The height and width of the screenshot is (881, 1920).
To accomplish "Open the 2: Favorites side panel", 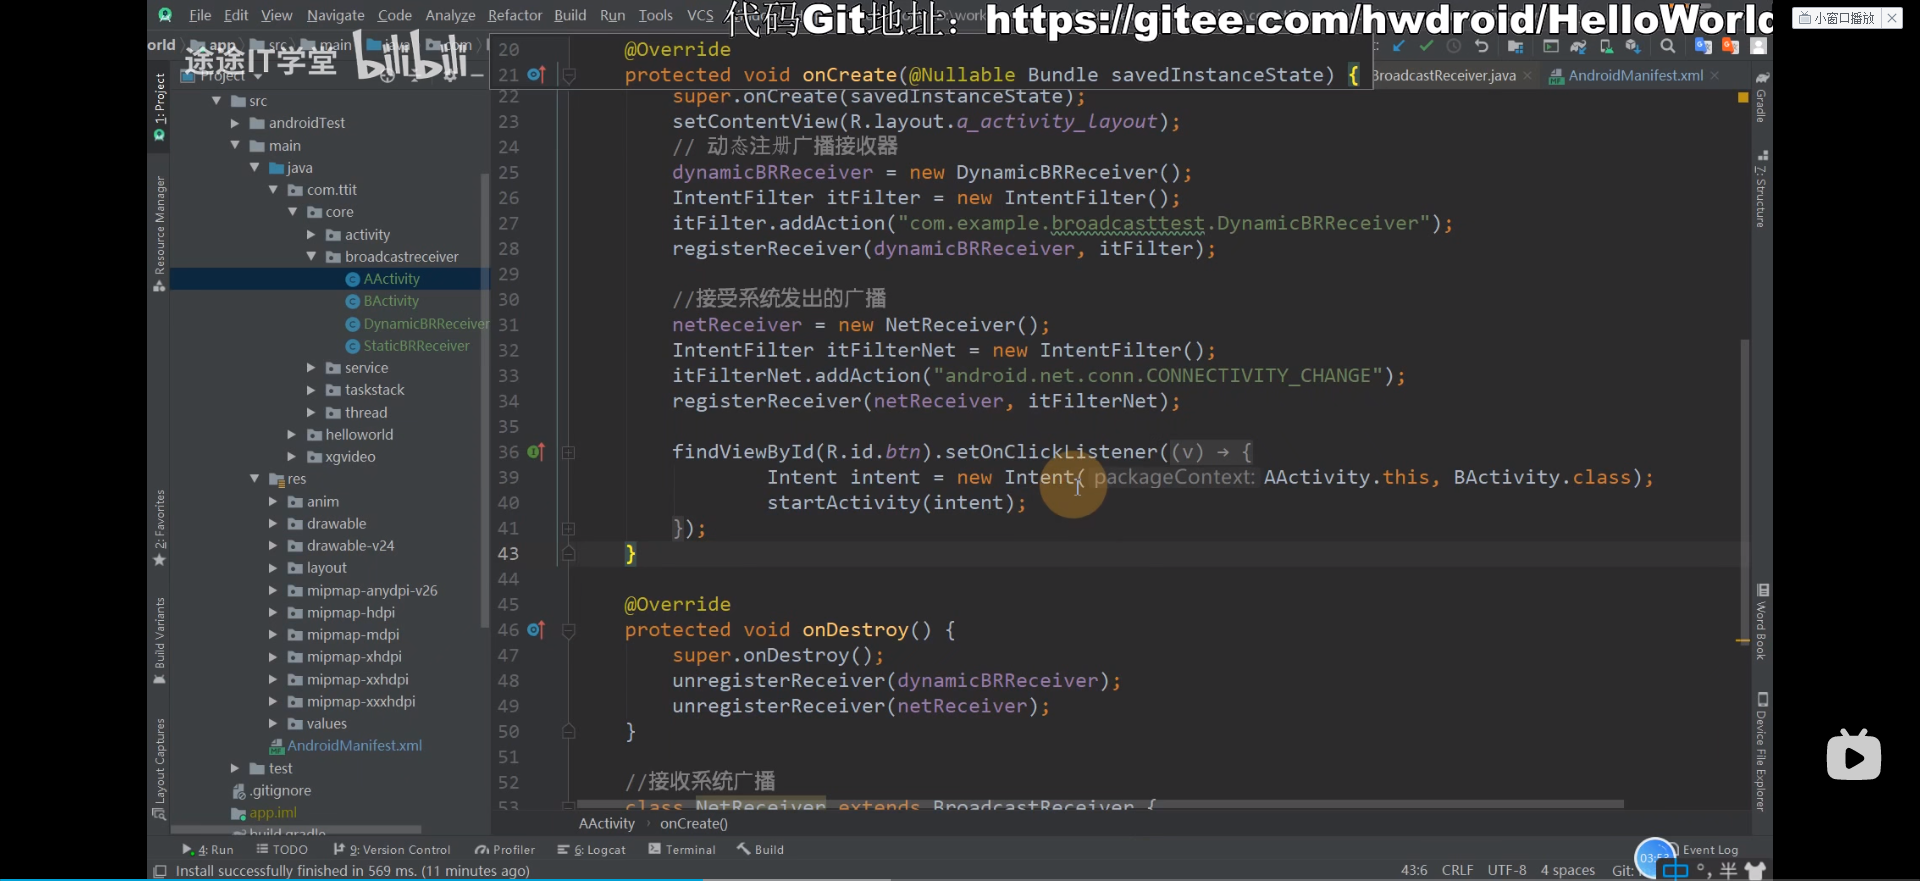I will tap(159, 527).
